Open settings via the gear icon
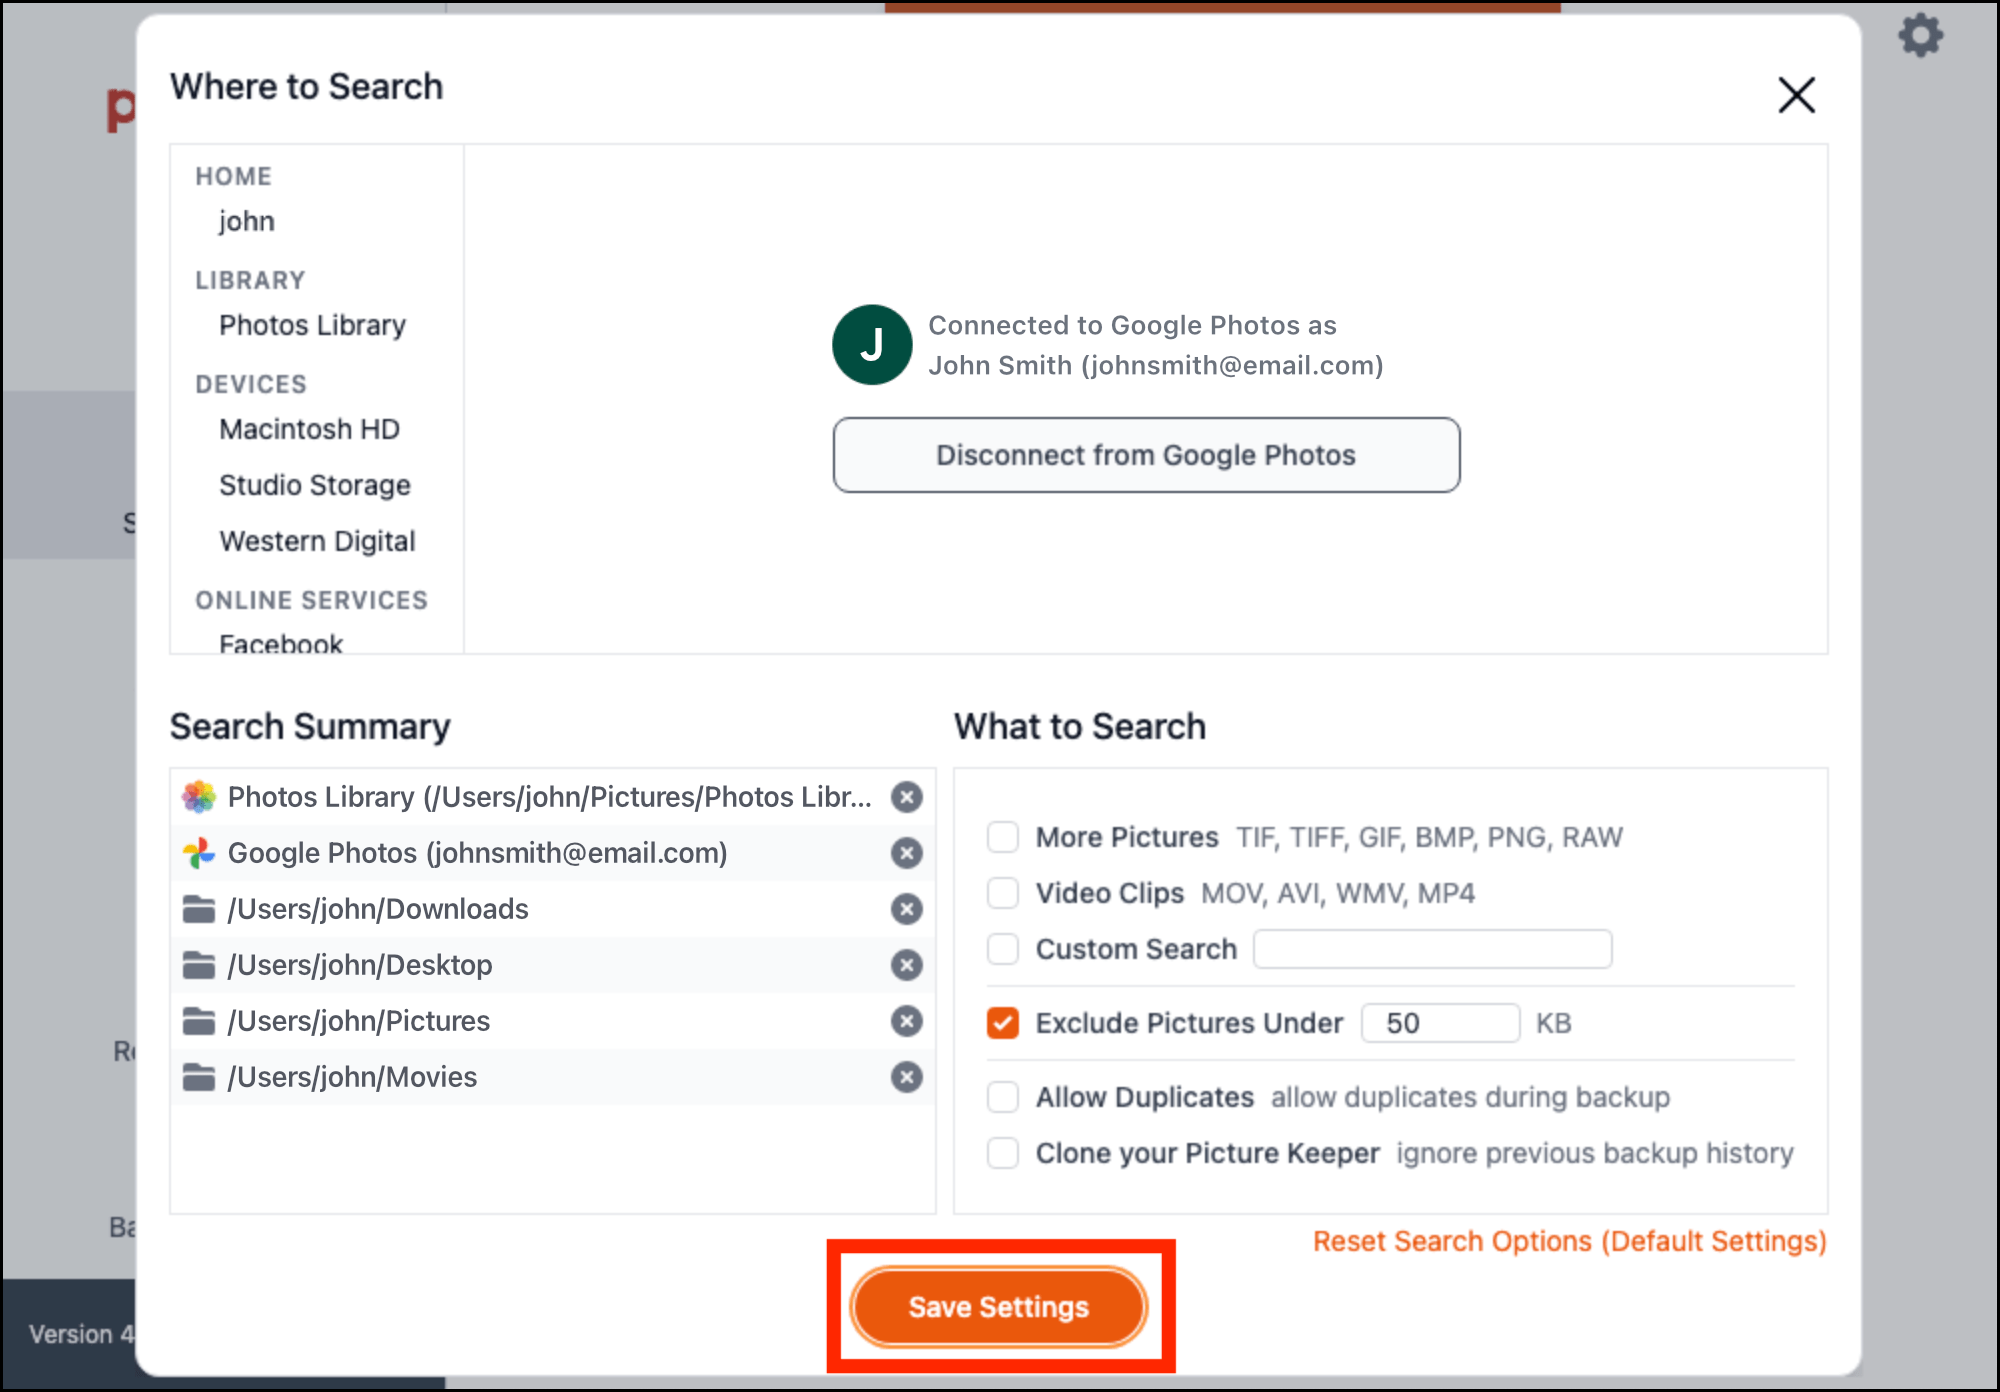The image size is (2000, 1392). [x=1920, y=36]
